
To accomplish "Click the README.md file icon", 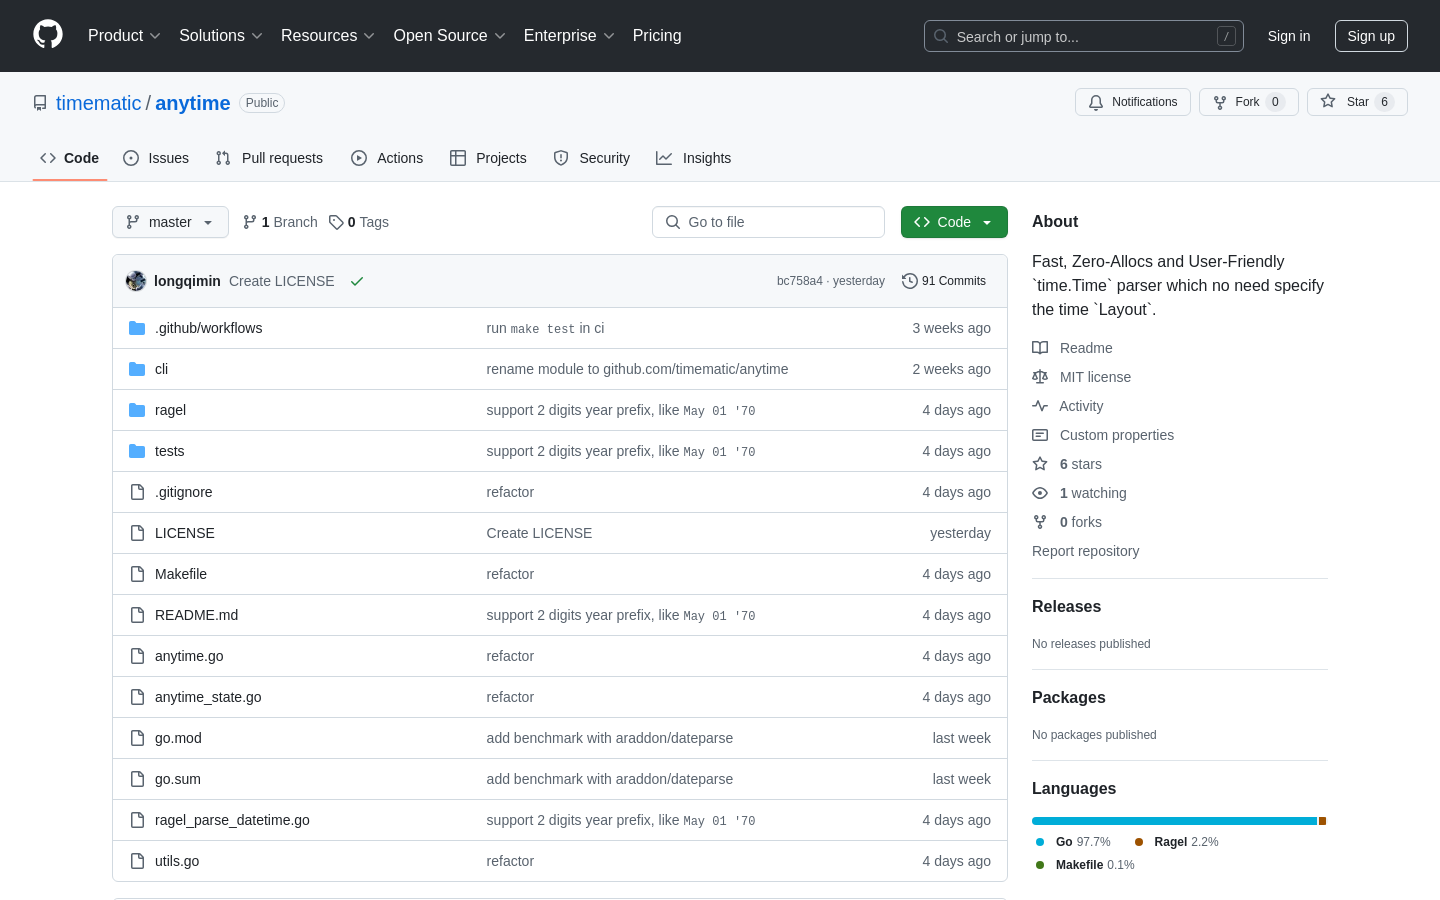I will [137, 615].
